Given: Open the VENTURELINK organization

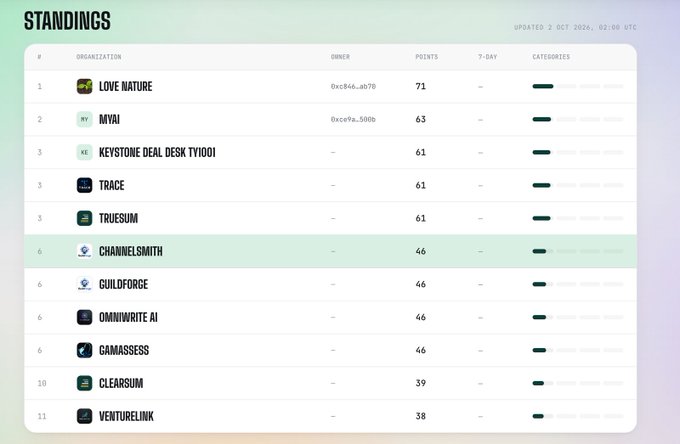Looking at the screenshot, I should tap(126, 416).
